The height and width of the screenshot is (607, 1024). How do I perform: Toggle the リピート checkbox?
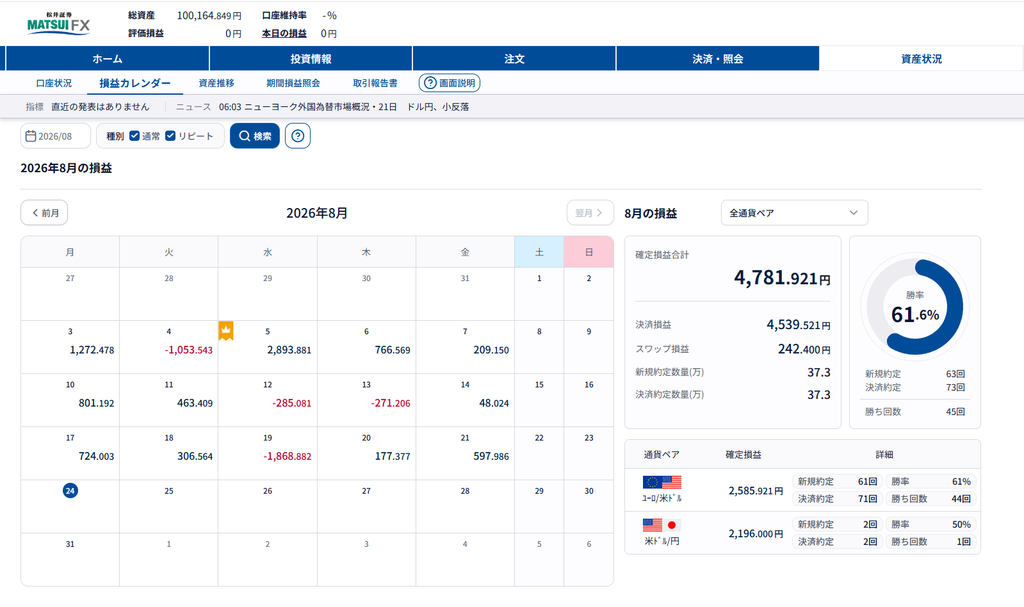pyautogui.click(x=170, y=136)
